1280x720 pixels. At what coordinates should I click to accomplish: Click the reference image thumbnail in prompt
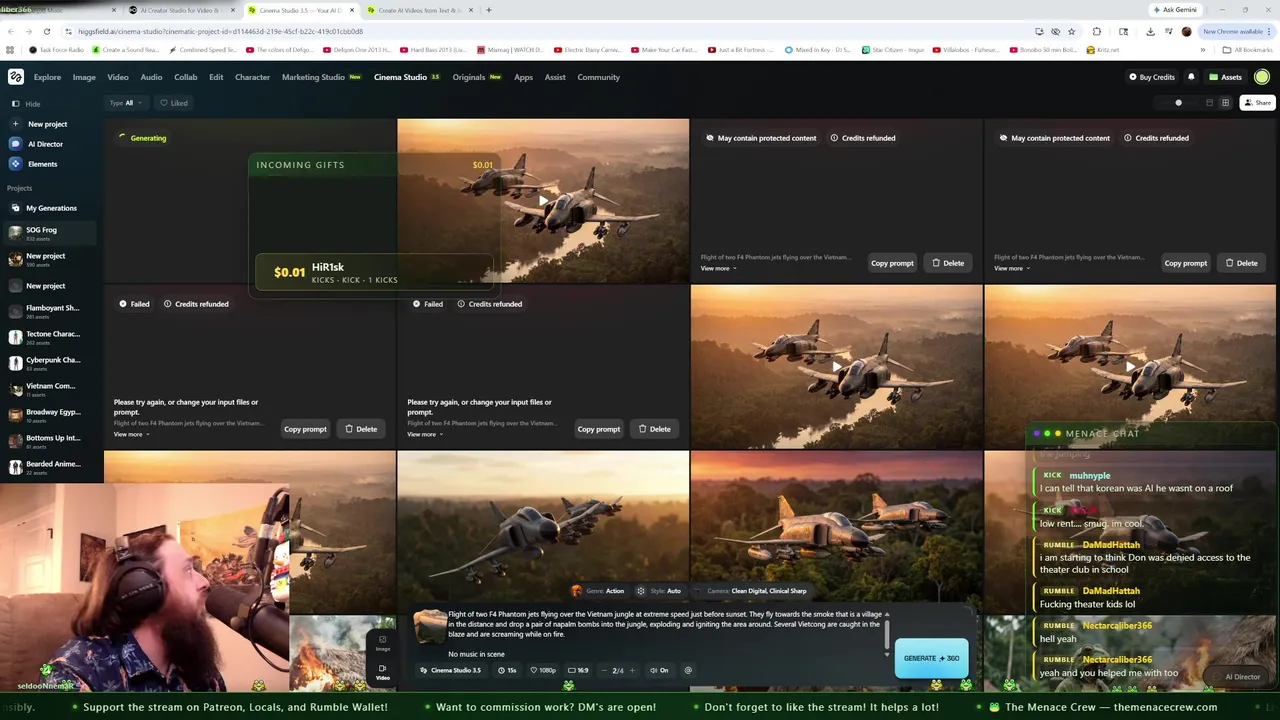tap(430, 627)
